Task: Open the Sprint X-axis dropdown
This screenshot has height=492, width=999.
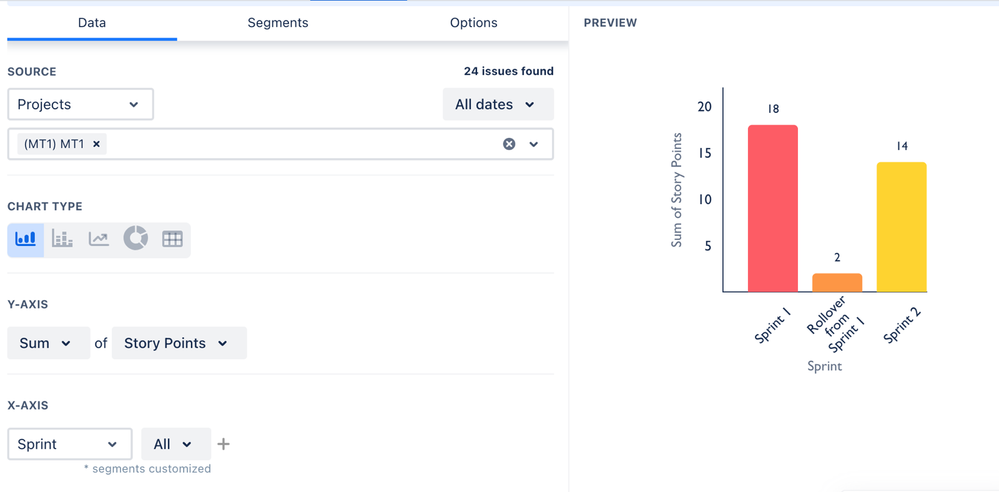Action: (x=69, y=444)
